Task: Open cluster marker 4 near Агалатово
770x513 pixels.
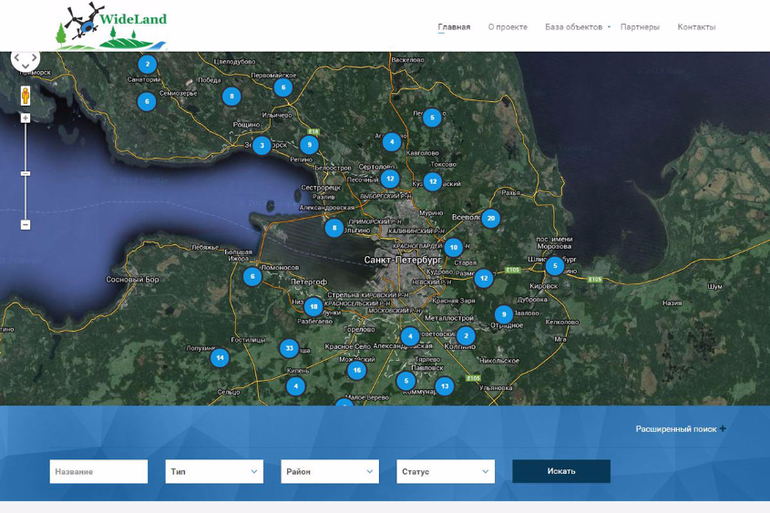Action: coord(392,142)
